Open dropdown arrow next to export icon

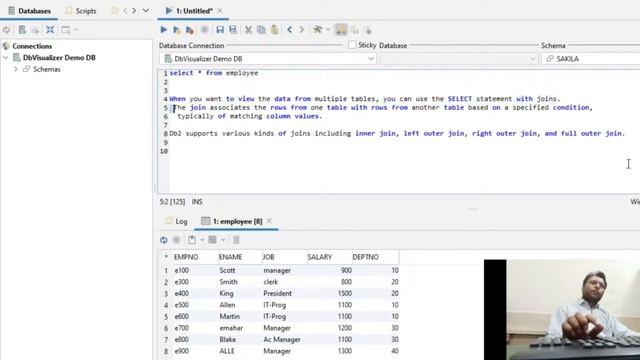pyautogui.click(x=202, y=240)
